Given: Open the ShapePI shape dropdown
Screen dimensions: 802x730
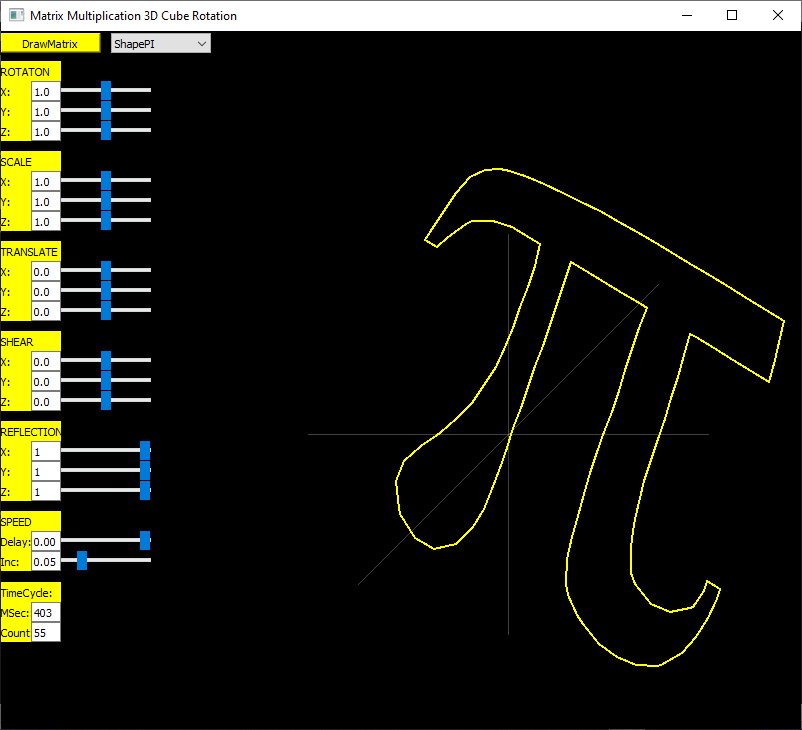Looking at the screenshot, I should tap(160, 43).
